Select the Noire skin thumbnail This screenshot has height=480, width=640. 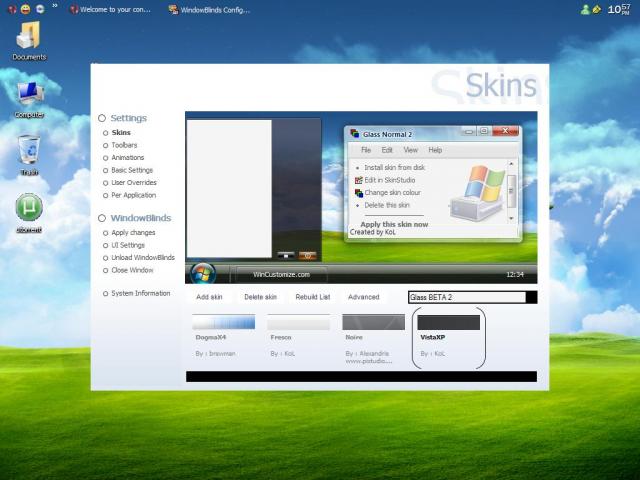tap(373, 322)
